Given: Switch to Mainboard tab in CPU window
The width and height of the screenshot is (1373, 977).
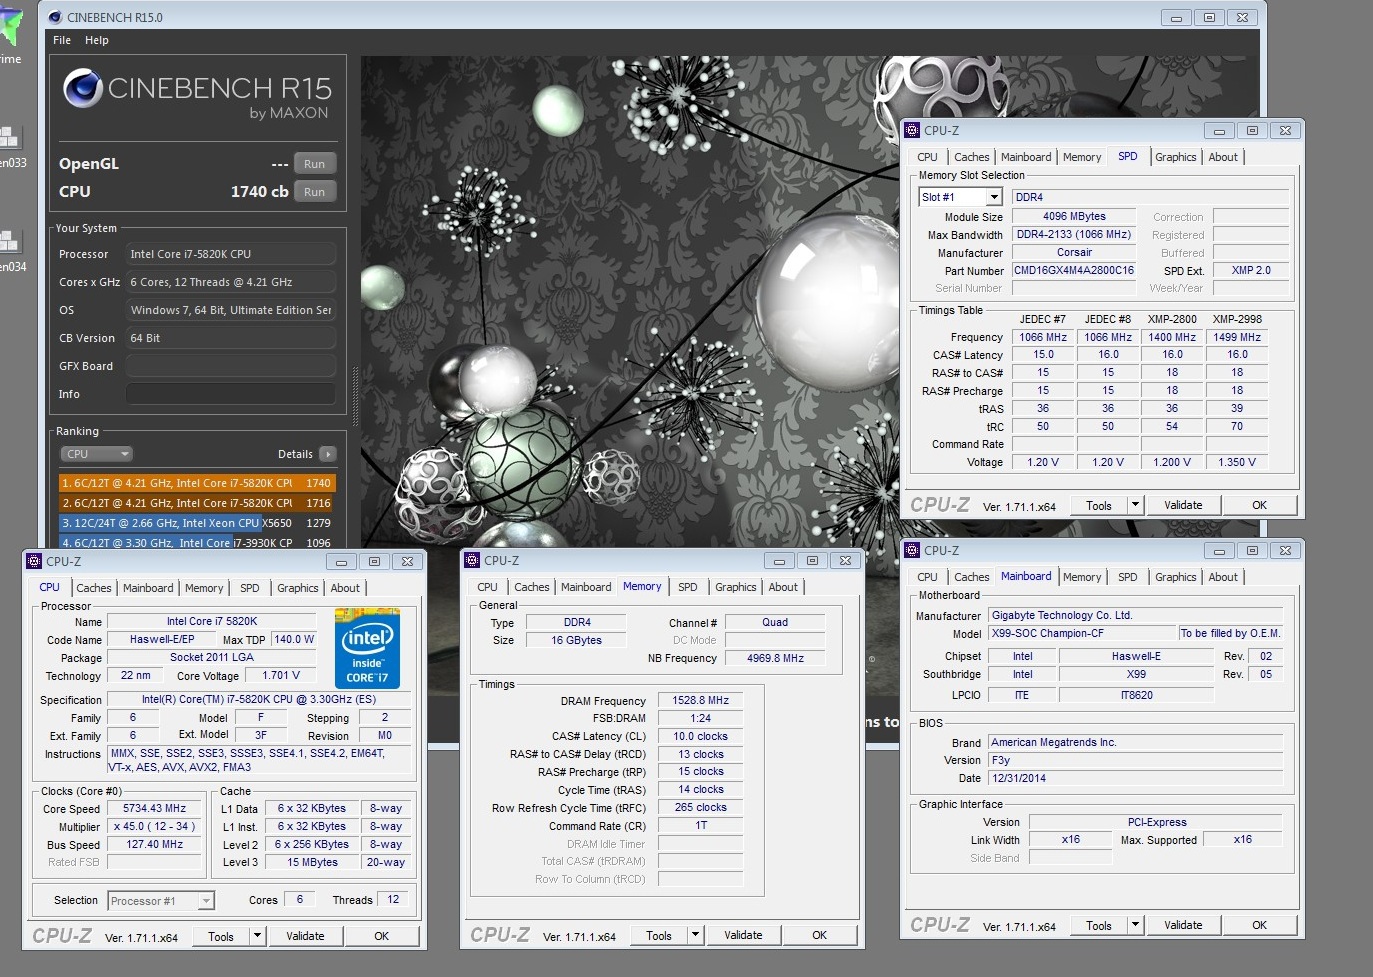Looking at the screenshot, I should 148,588.
